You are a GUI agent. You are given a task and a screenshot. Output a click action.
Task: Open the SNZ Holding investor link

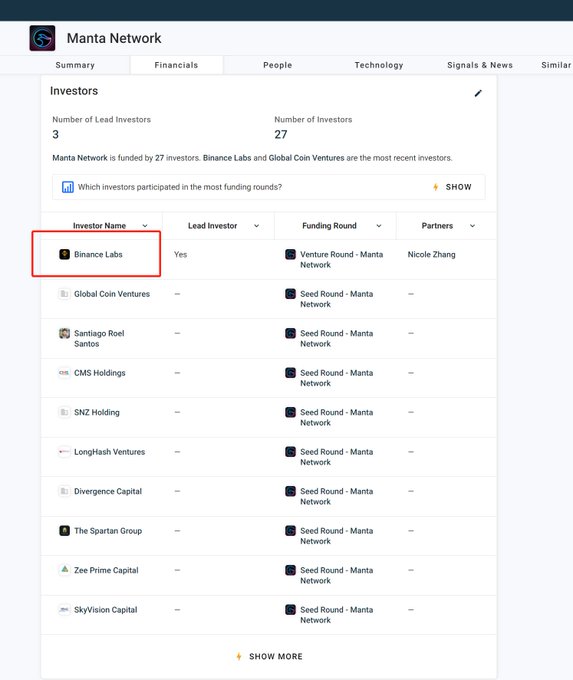pyautogui.click(x=97, y=412)
